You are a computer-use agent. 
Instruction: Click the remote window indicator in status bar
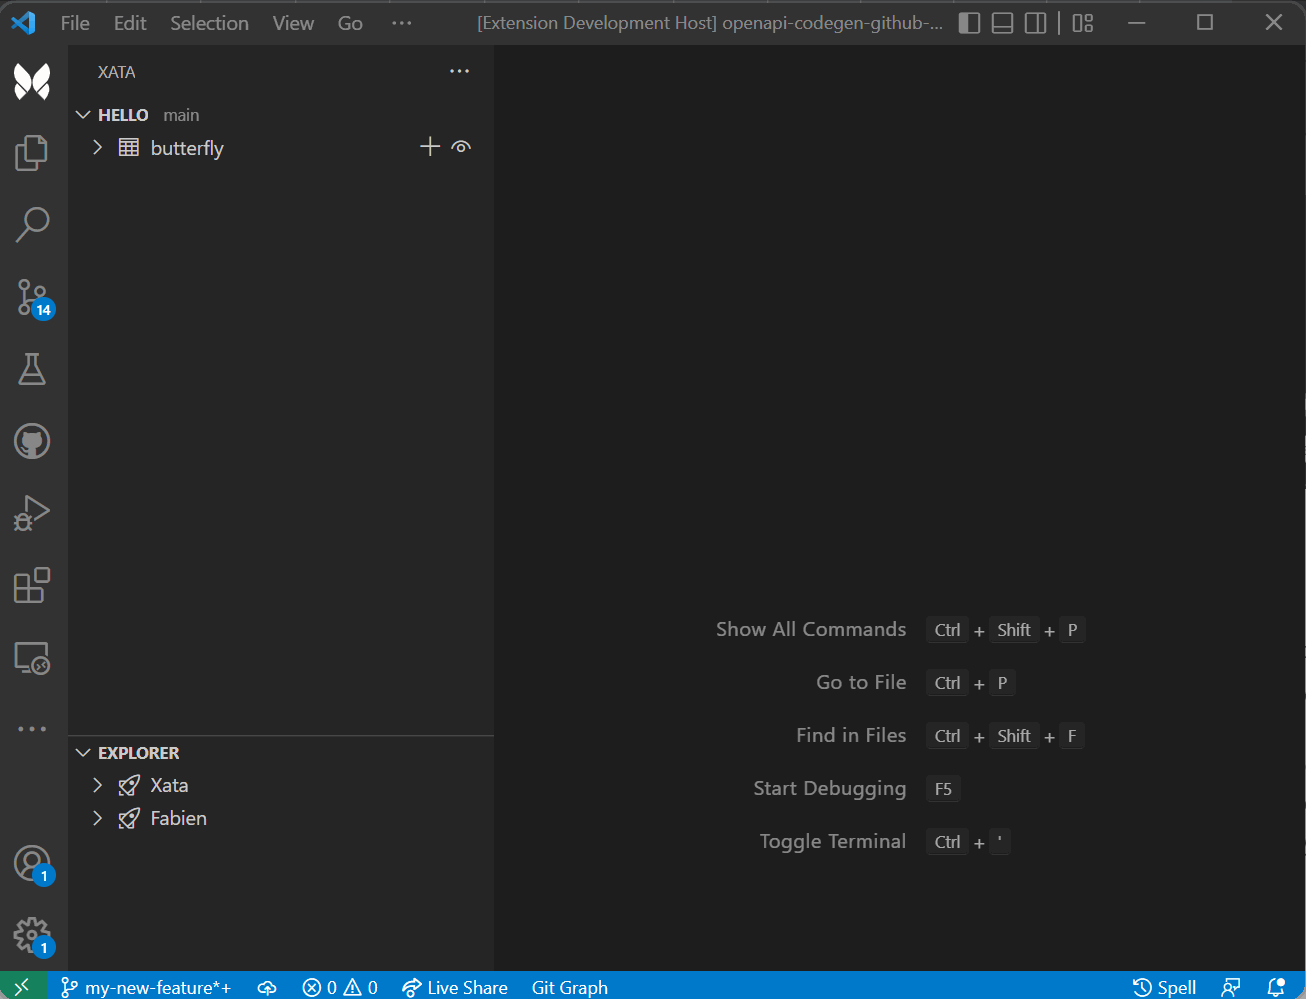(x=22, y=987)
